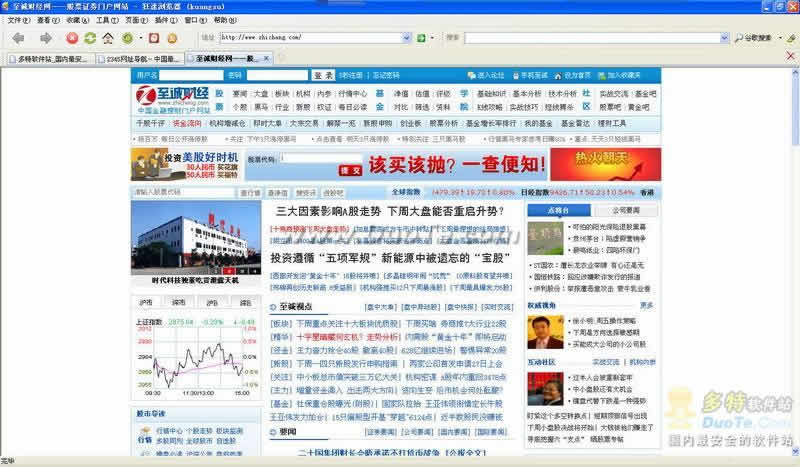Click the green Go button beside address bar

coord(421,38)
